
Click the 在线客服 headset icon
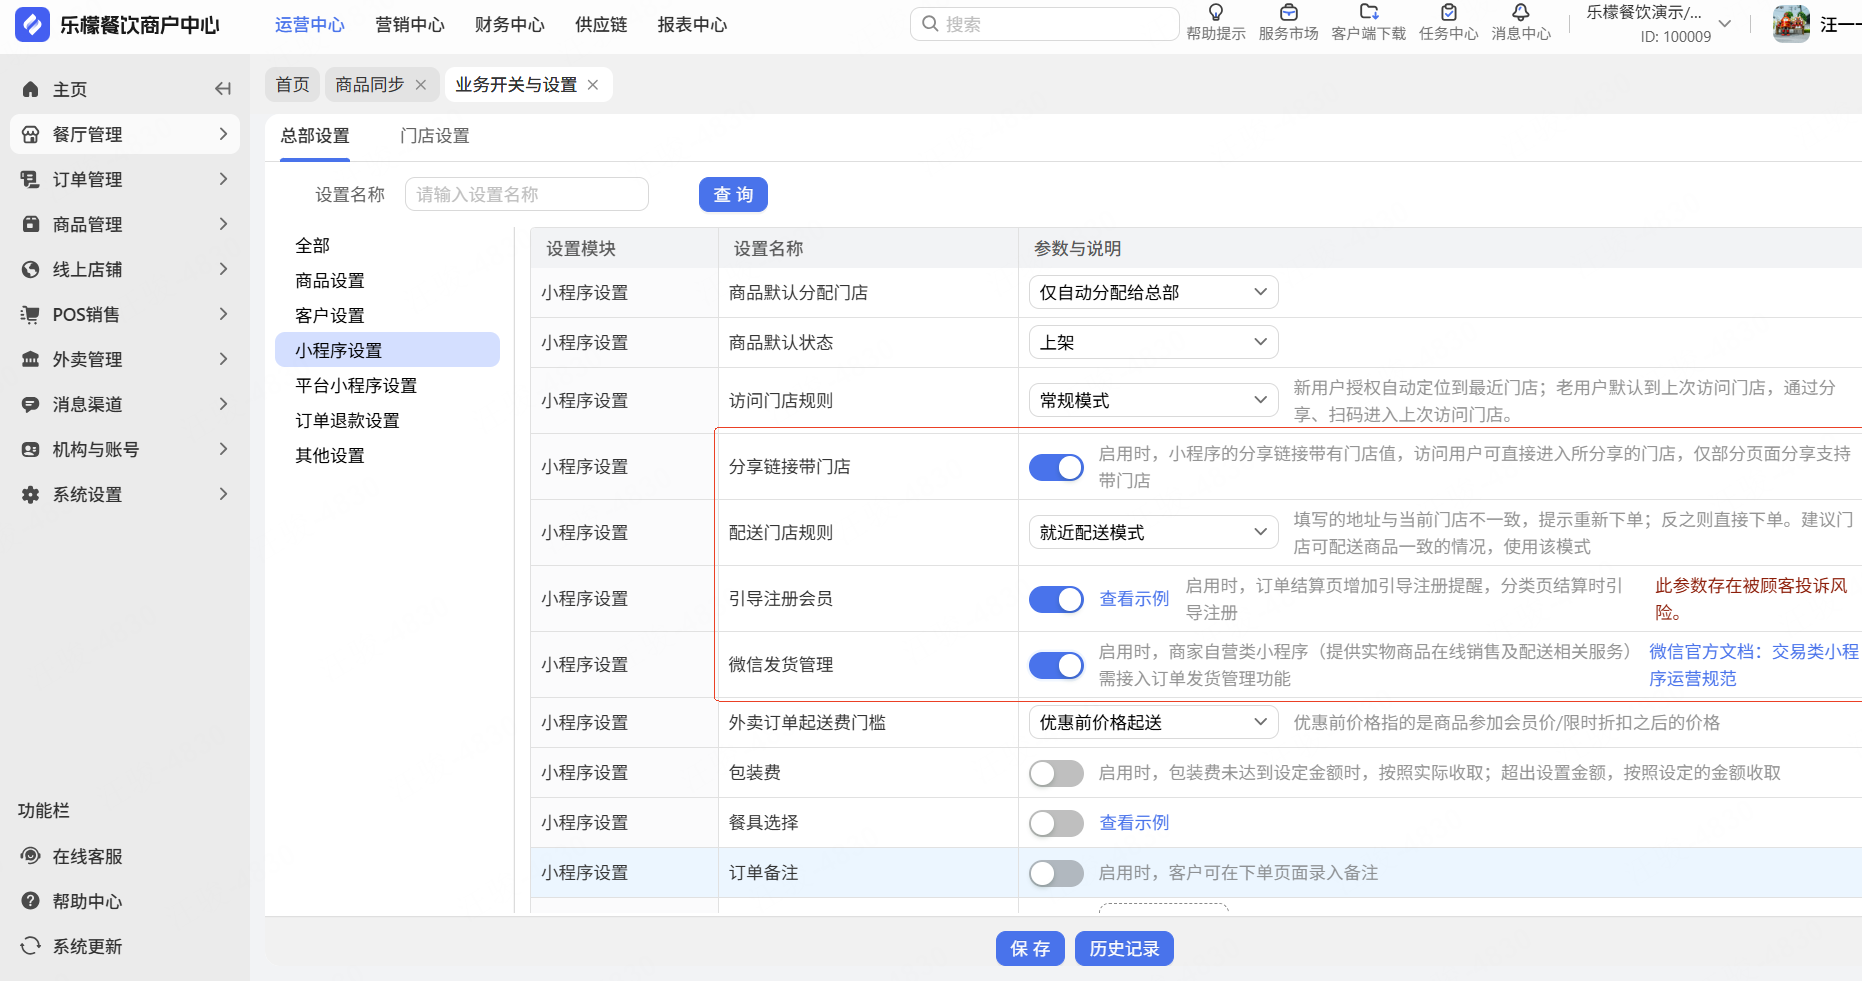[x=31, y=856]
